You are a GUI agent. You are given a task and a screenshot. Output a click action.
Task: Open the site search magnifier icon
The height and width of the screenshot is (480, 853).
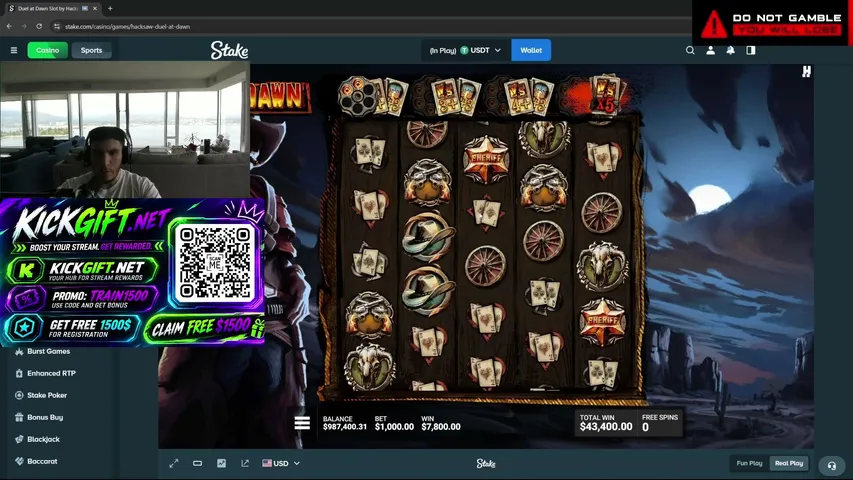(690, 50)
